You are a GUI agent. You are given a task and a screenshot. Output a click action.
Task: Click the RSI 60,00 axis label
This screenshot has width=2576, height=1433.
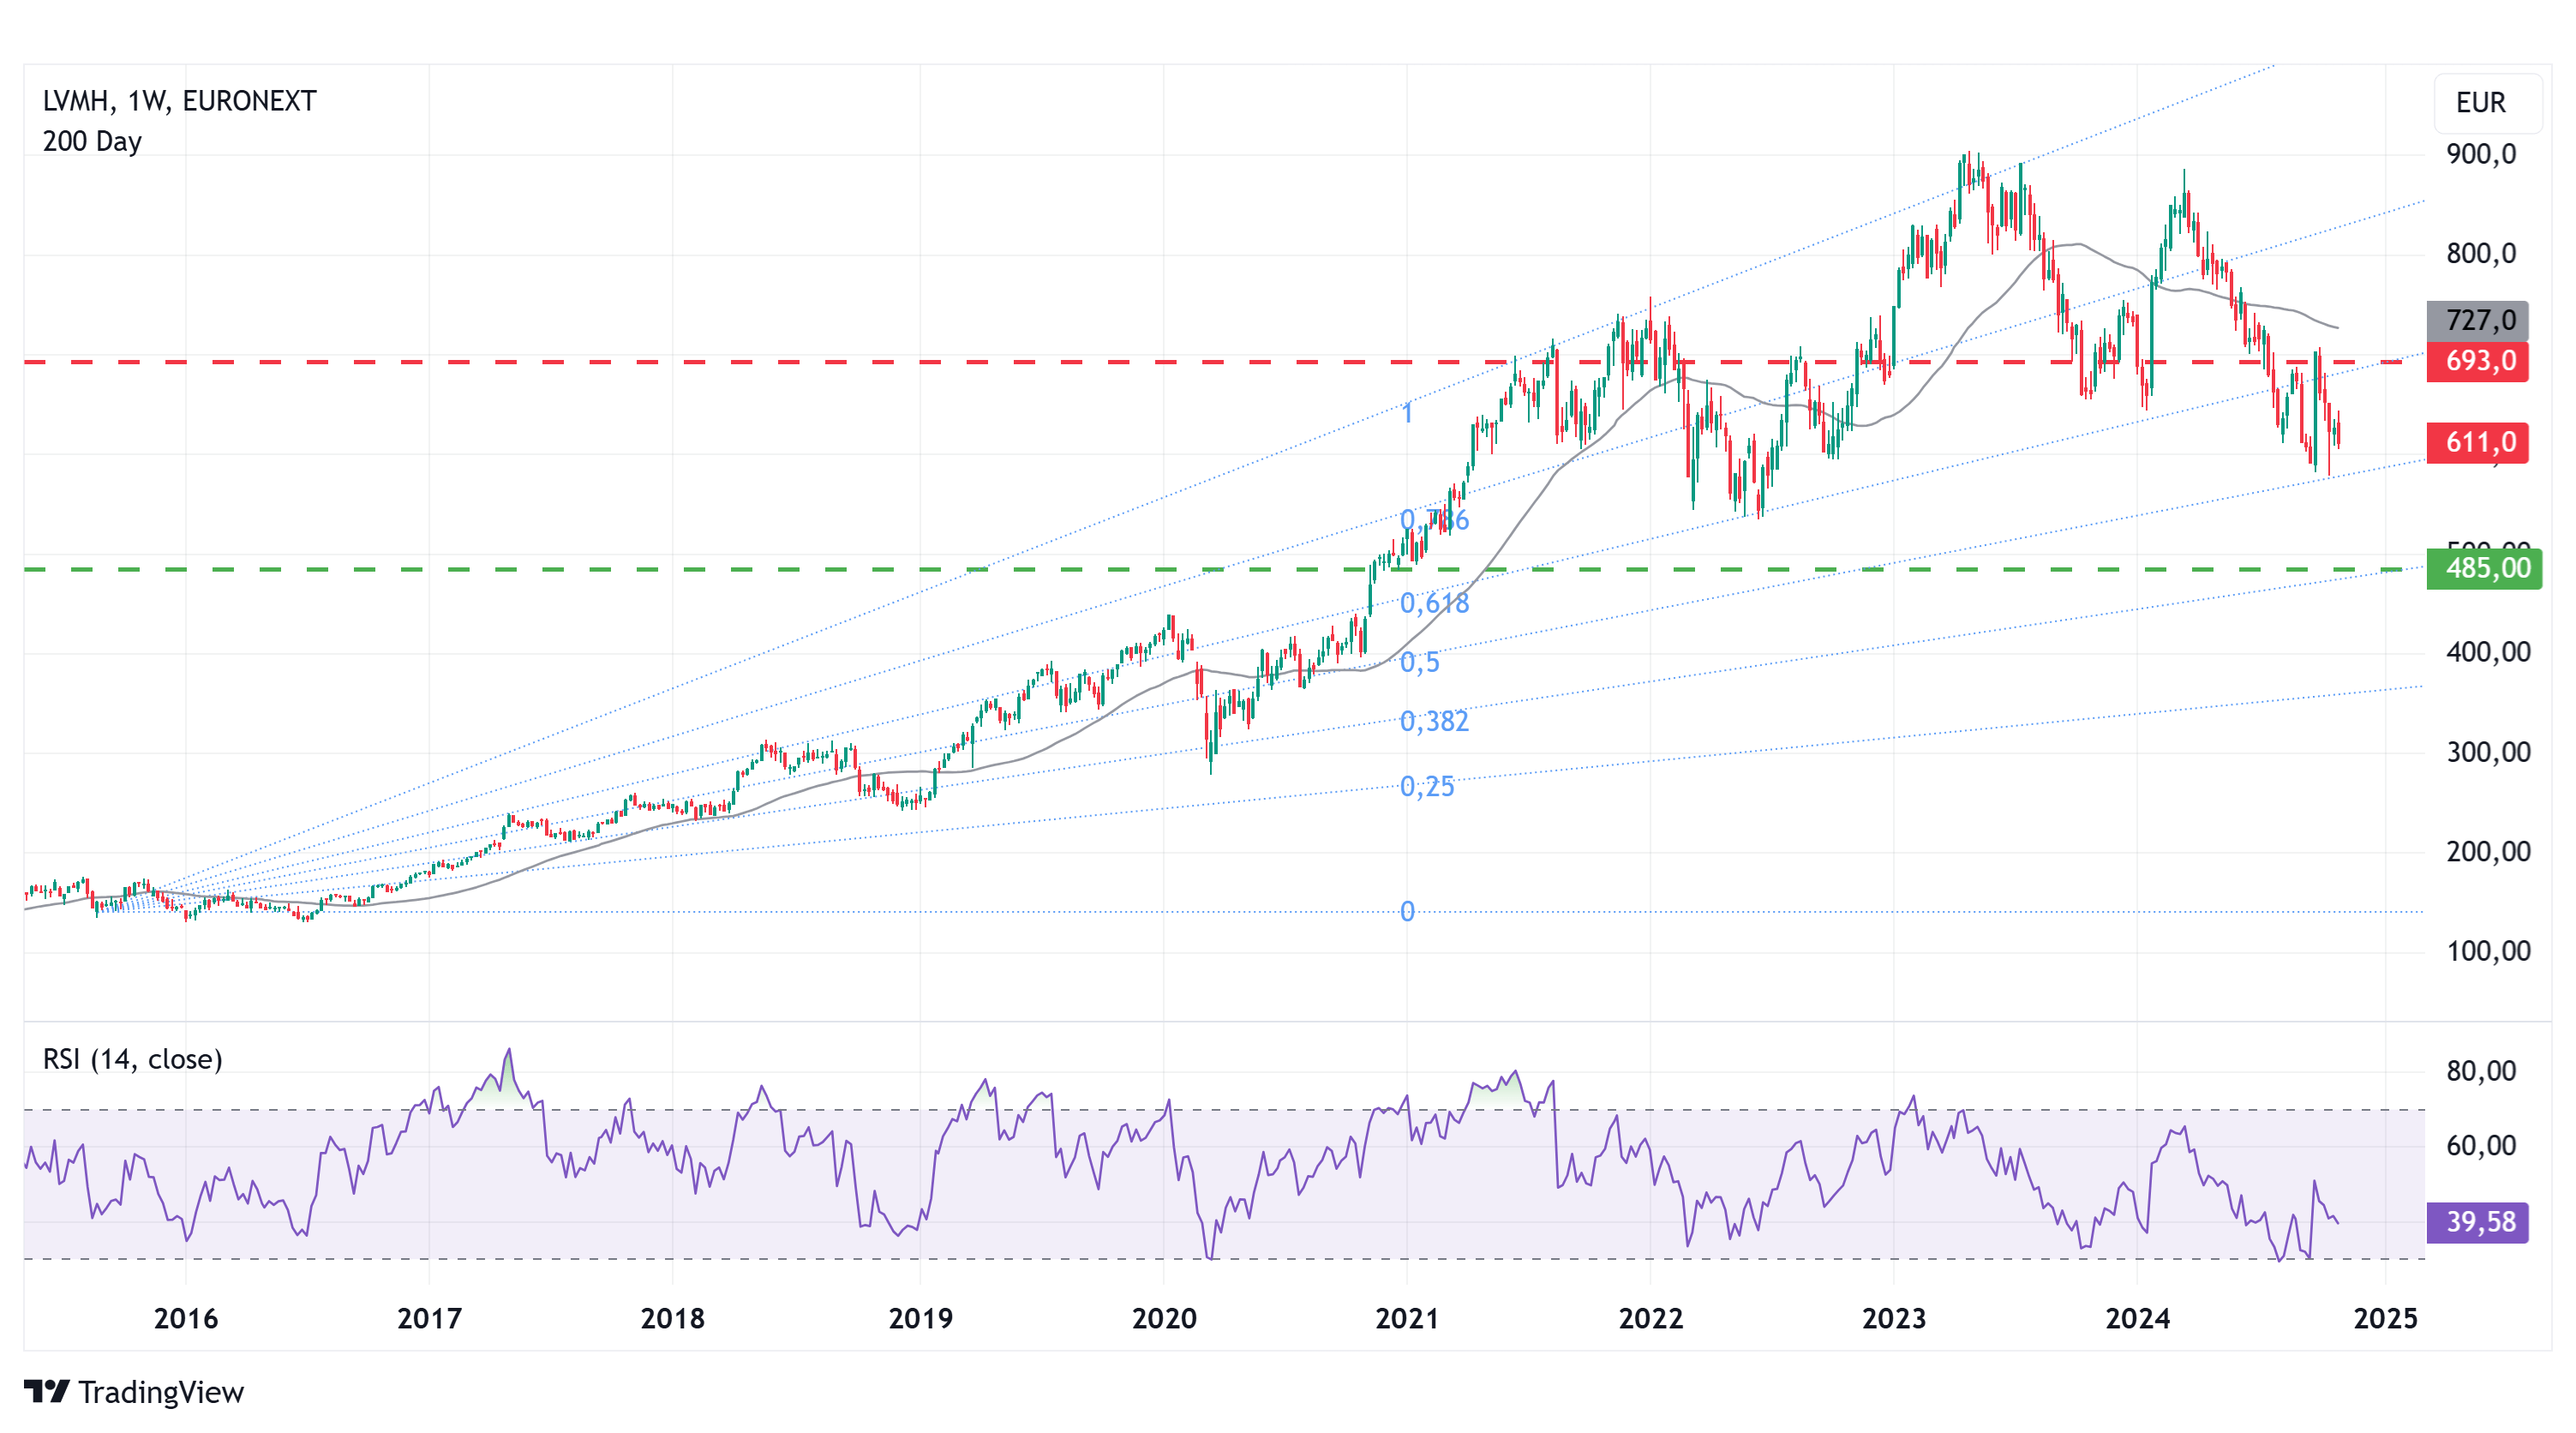(x=2481, y=1145)
